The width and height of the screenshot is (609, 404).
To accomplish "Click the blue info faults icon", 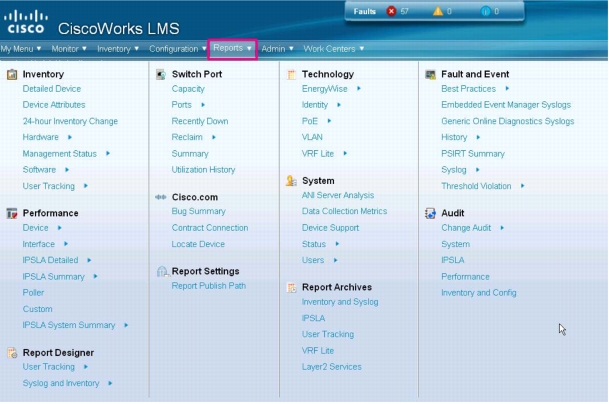I will tap(485, 11).
